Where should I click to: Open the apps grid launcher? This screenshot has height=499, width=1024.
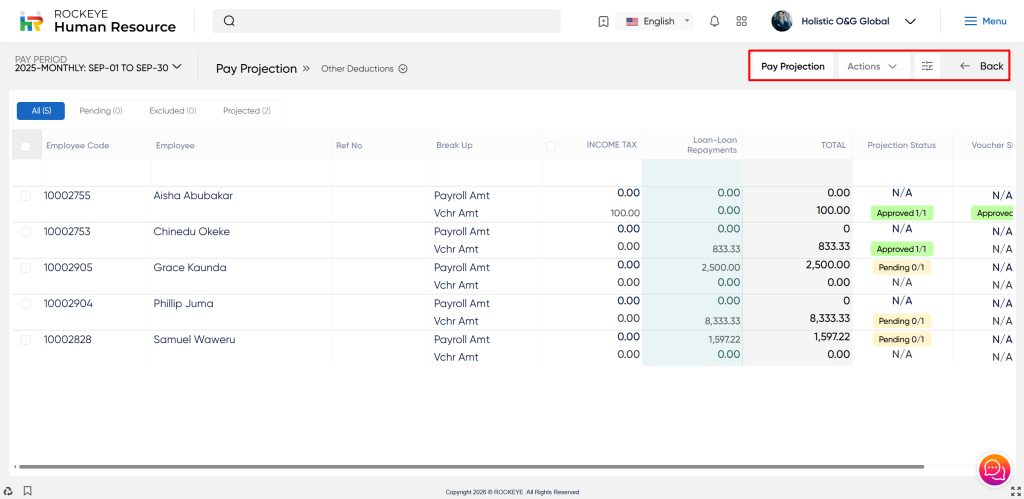click(741, 21)
